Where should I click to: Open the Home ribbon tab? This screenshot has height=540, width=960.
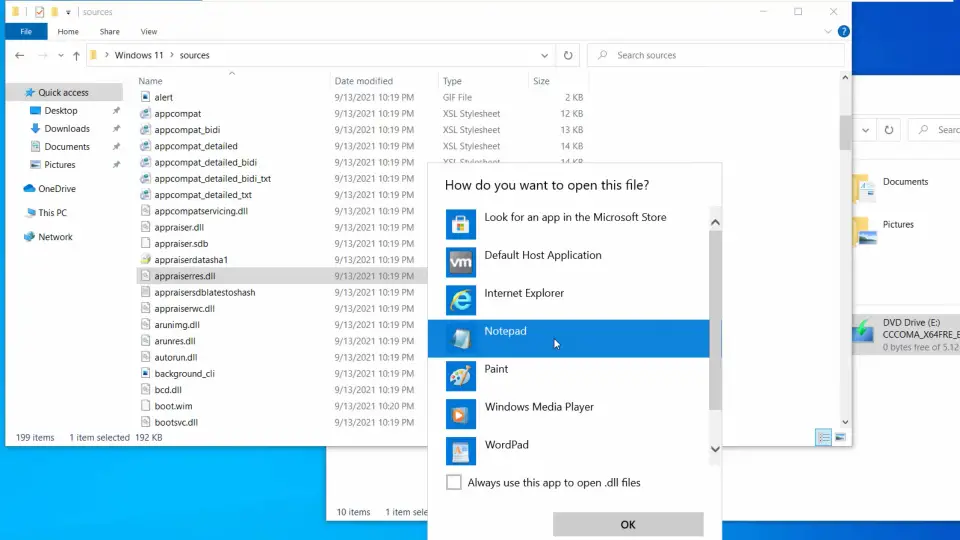click(x=68, y=31)
